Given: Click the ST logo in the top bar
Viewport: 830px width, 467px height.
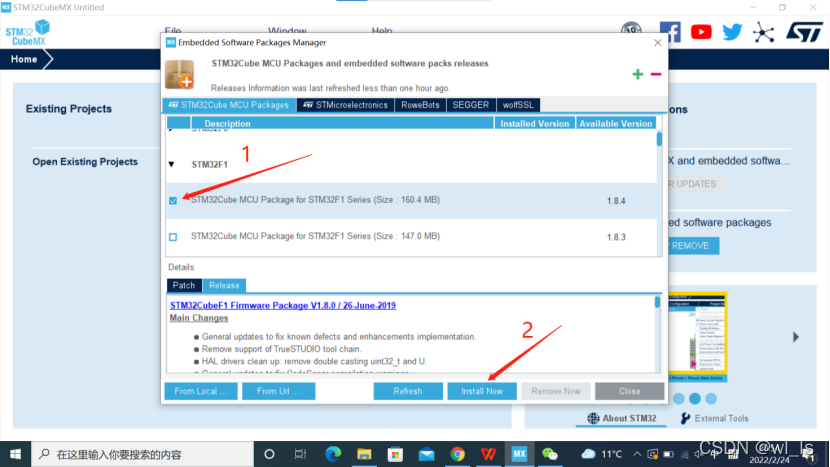Looking at the screenshot, I should [805, 32].
